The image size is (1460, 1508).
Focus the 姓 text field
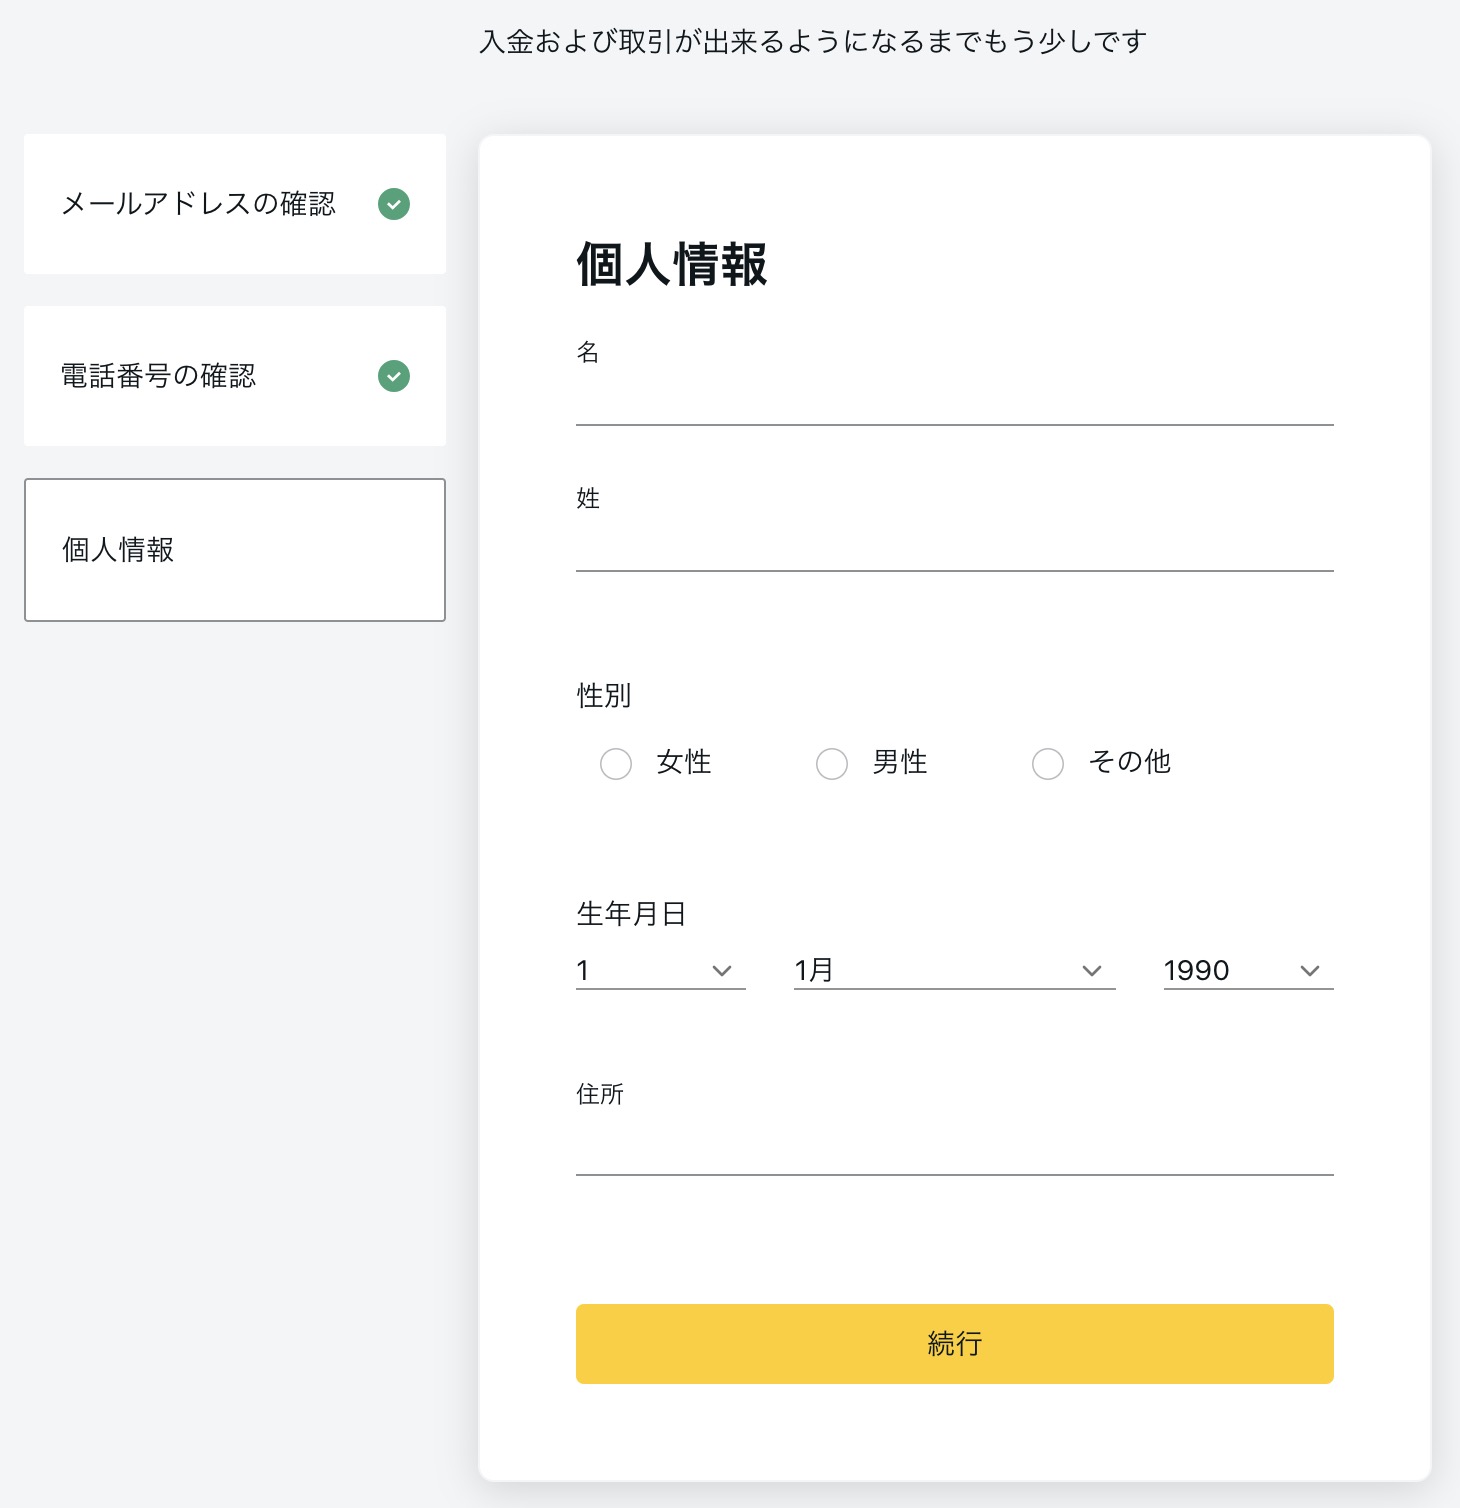(954, 547)
